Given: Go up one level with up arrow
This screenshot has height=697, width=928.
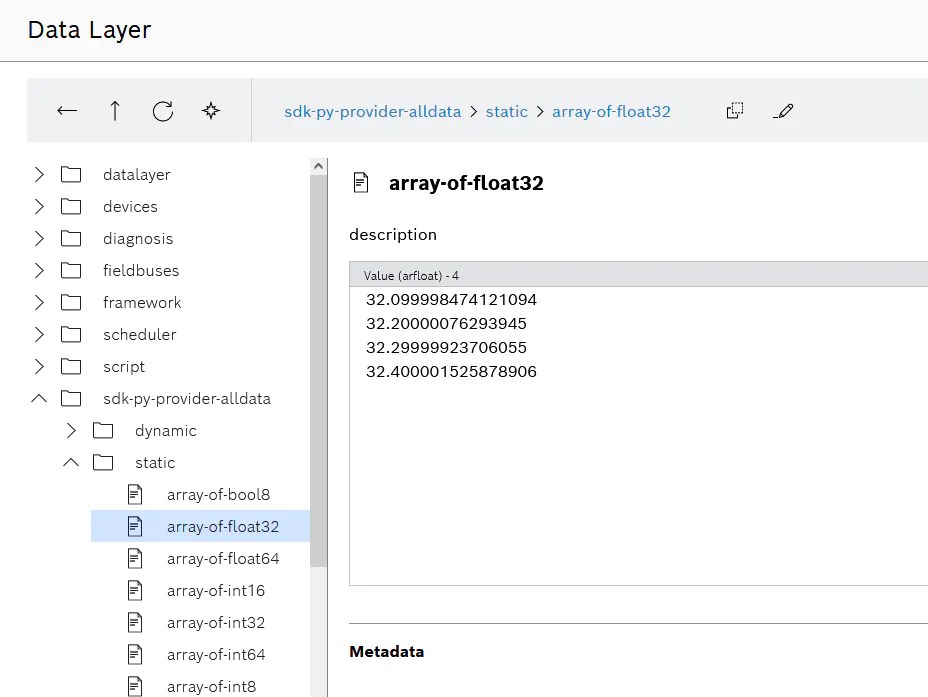Looking at the screenshot, I should point(115,111).
